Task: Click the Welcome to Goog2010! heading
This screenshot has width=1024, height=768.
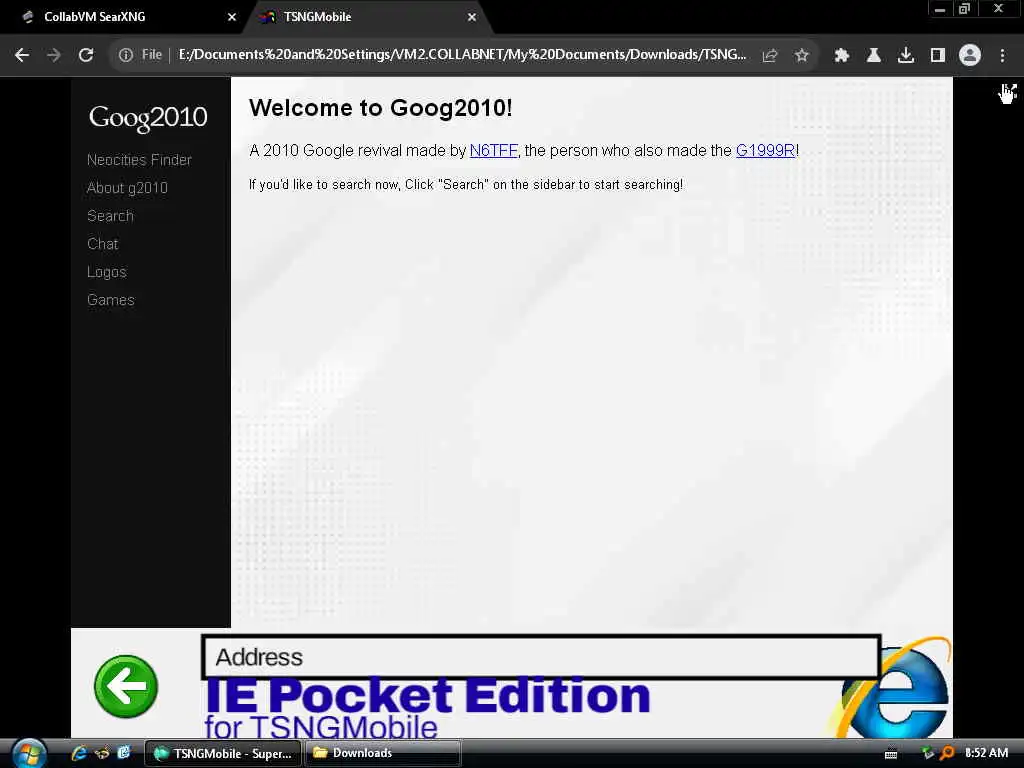Action: (381, 108)
